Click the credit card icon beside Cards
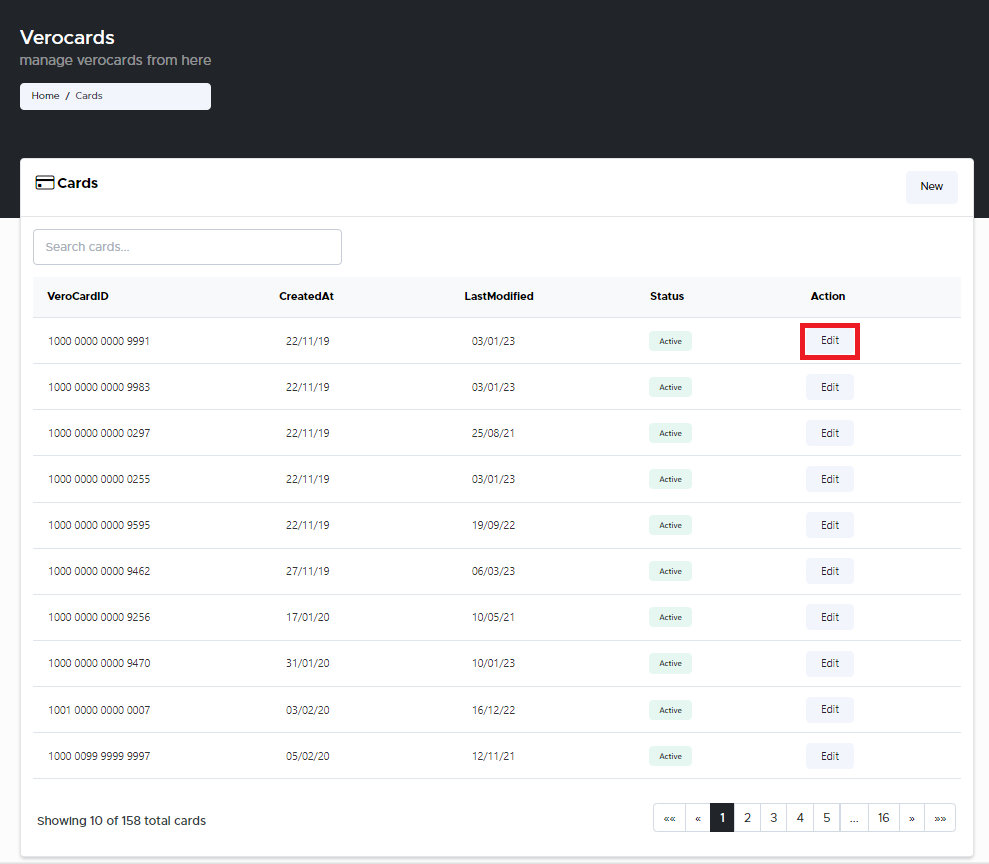 [x=44, y=183]
